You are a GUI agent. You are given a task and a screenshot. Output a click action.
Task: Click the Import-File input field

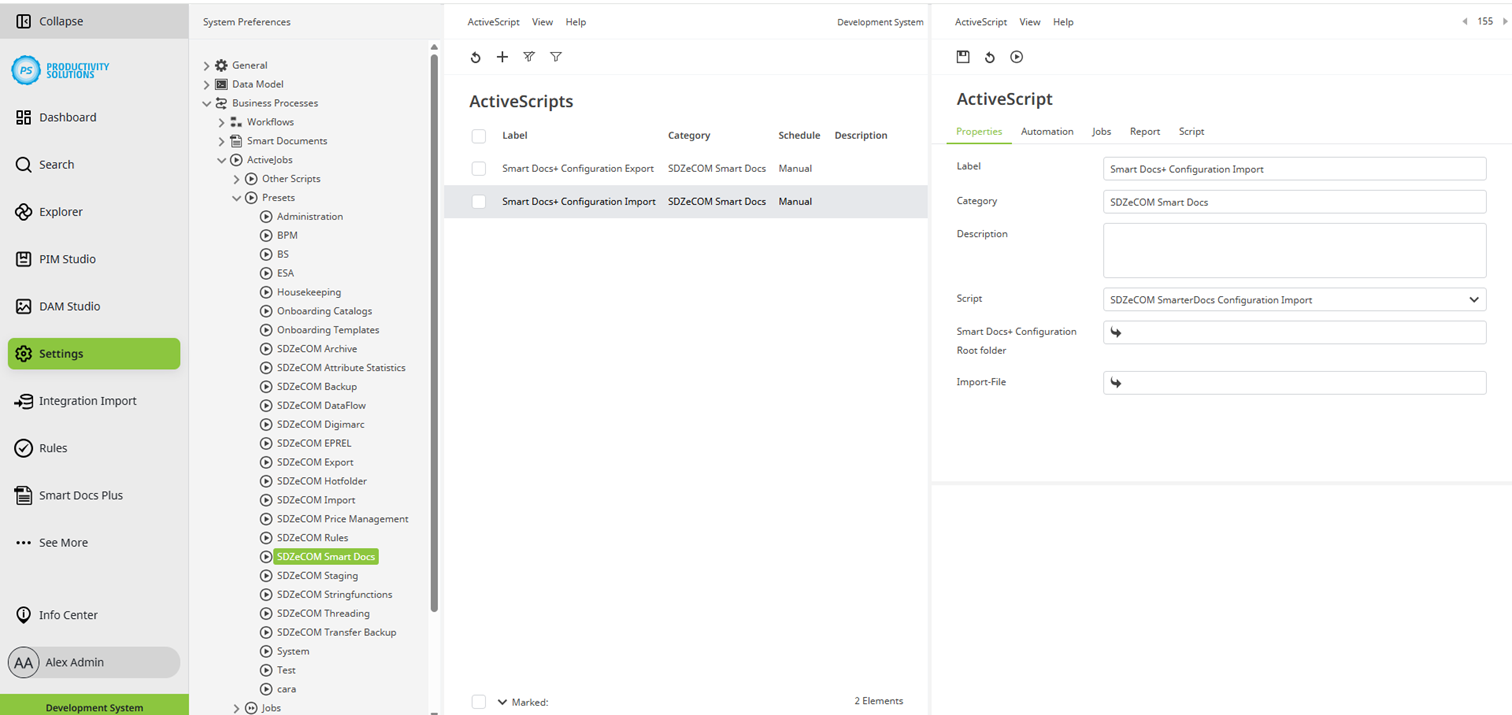1294,382
